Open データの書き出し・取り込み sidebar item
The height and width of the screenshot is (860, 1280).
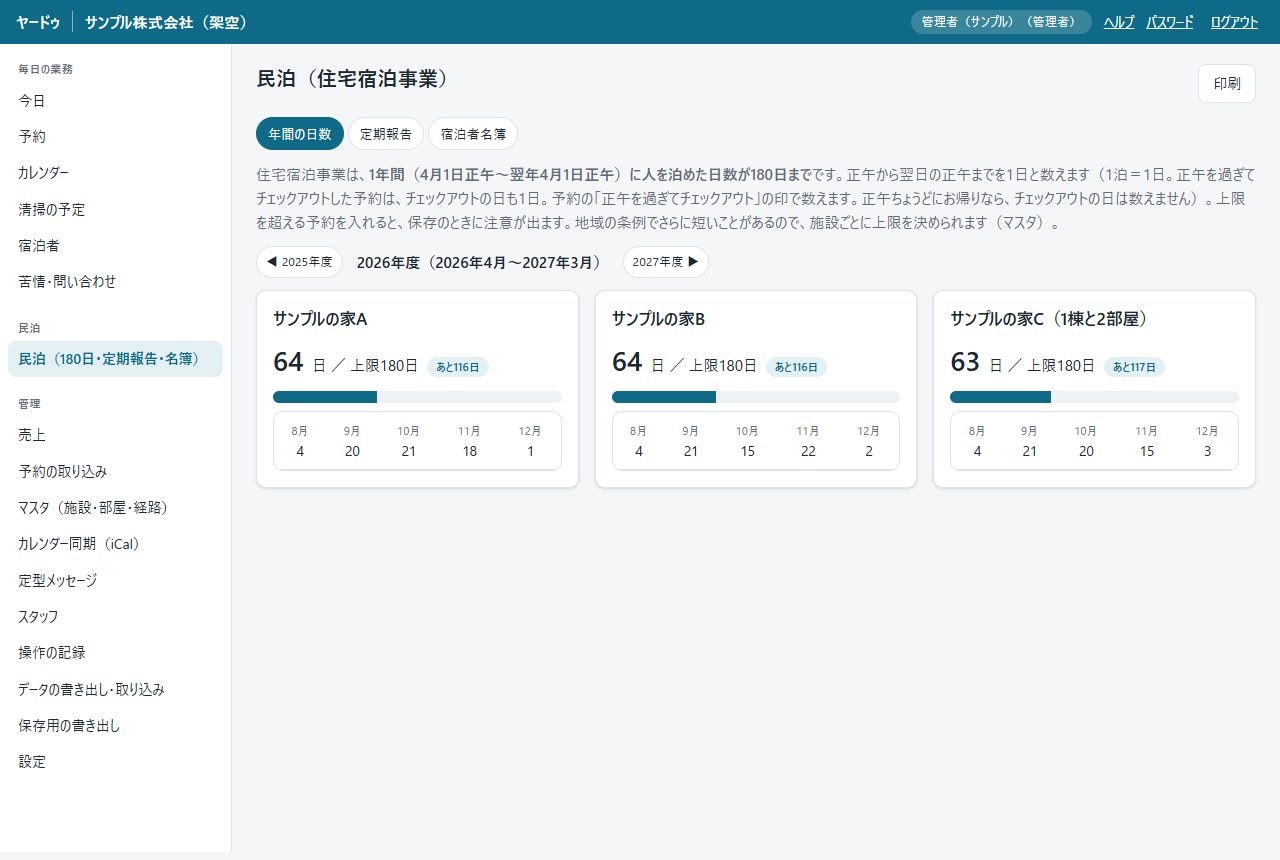[x=115, y=689]
